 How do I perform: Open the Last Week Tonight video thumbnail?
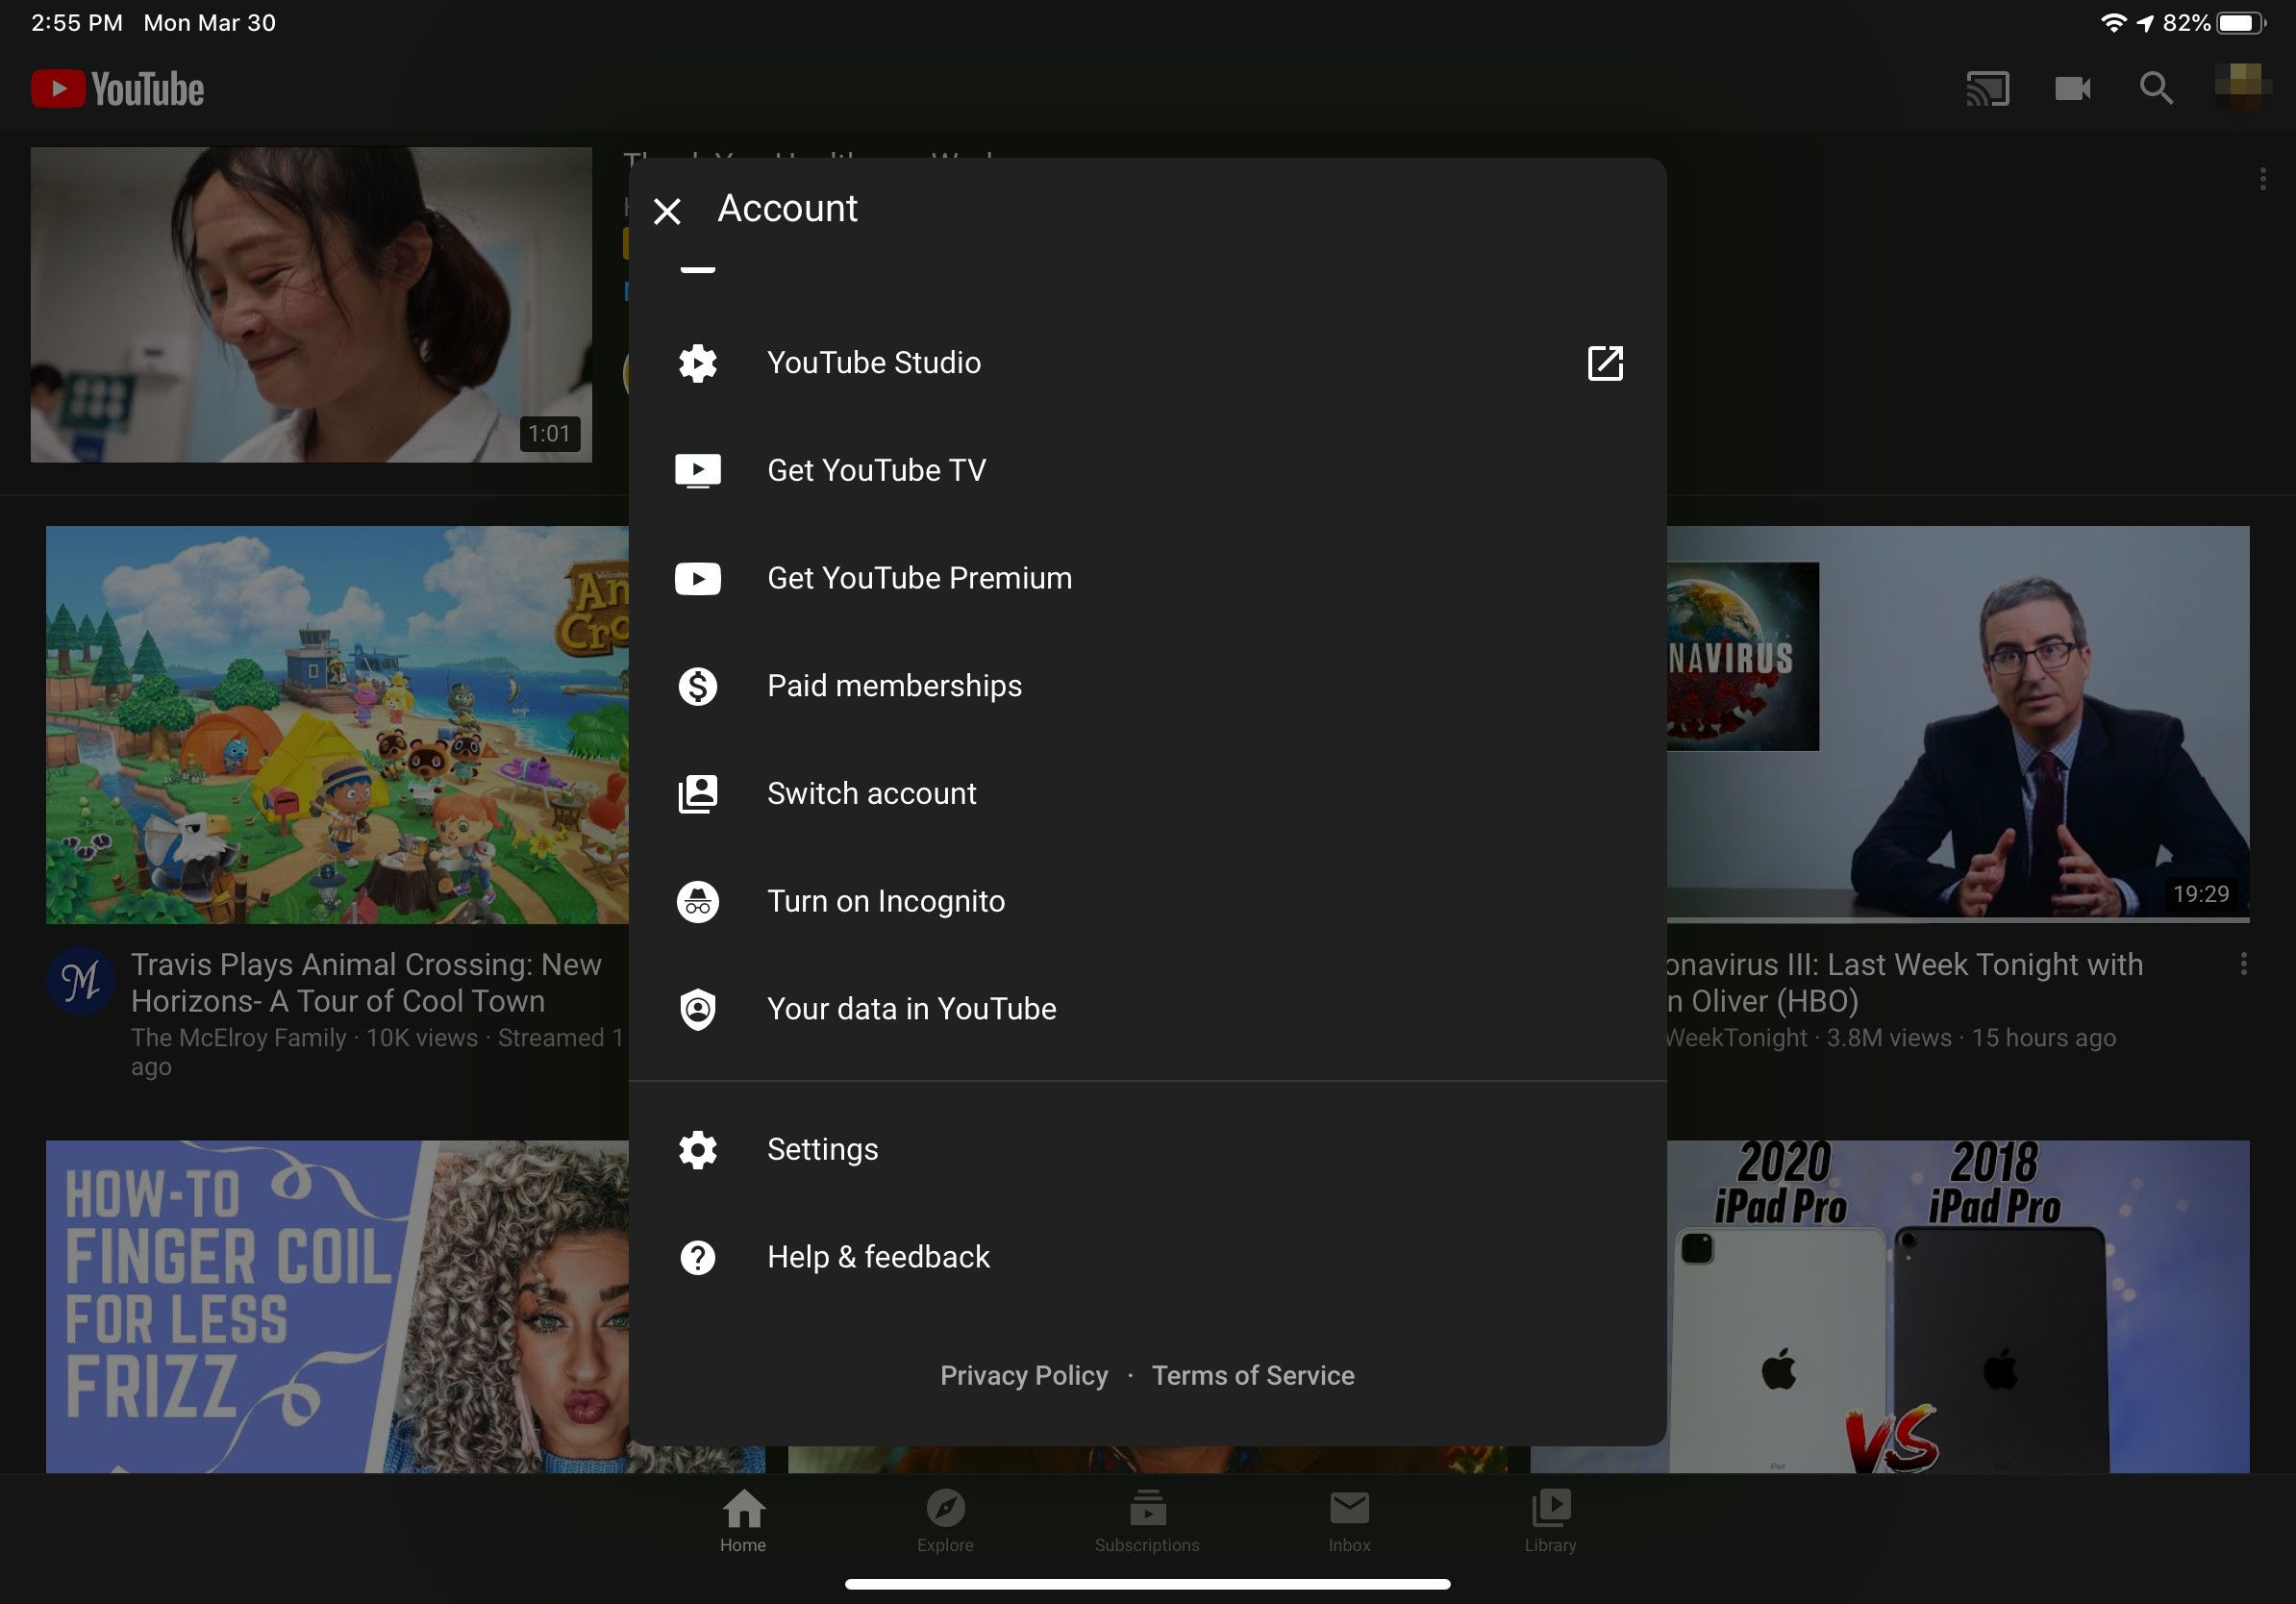click(x=1958, y=724)
